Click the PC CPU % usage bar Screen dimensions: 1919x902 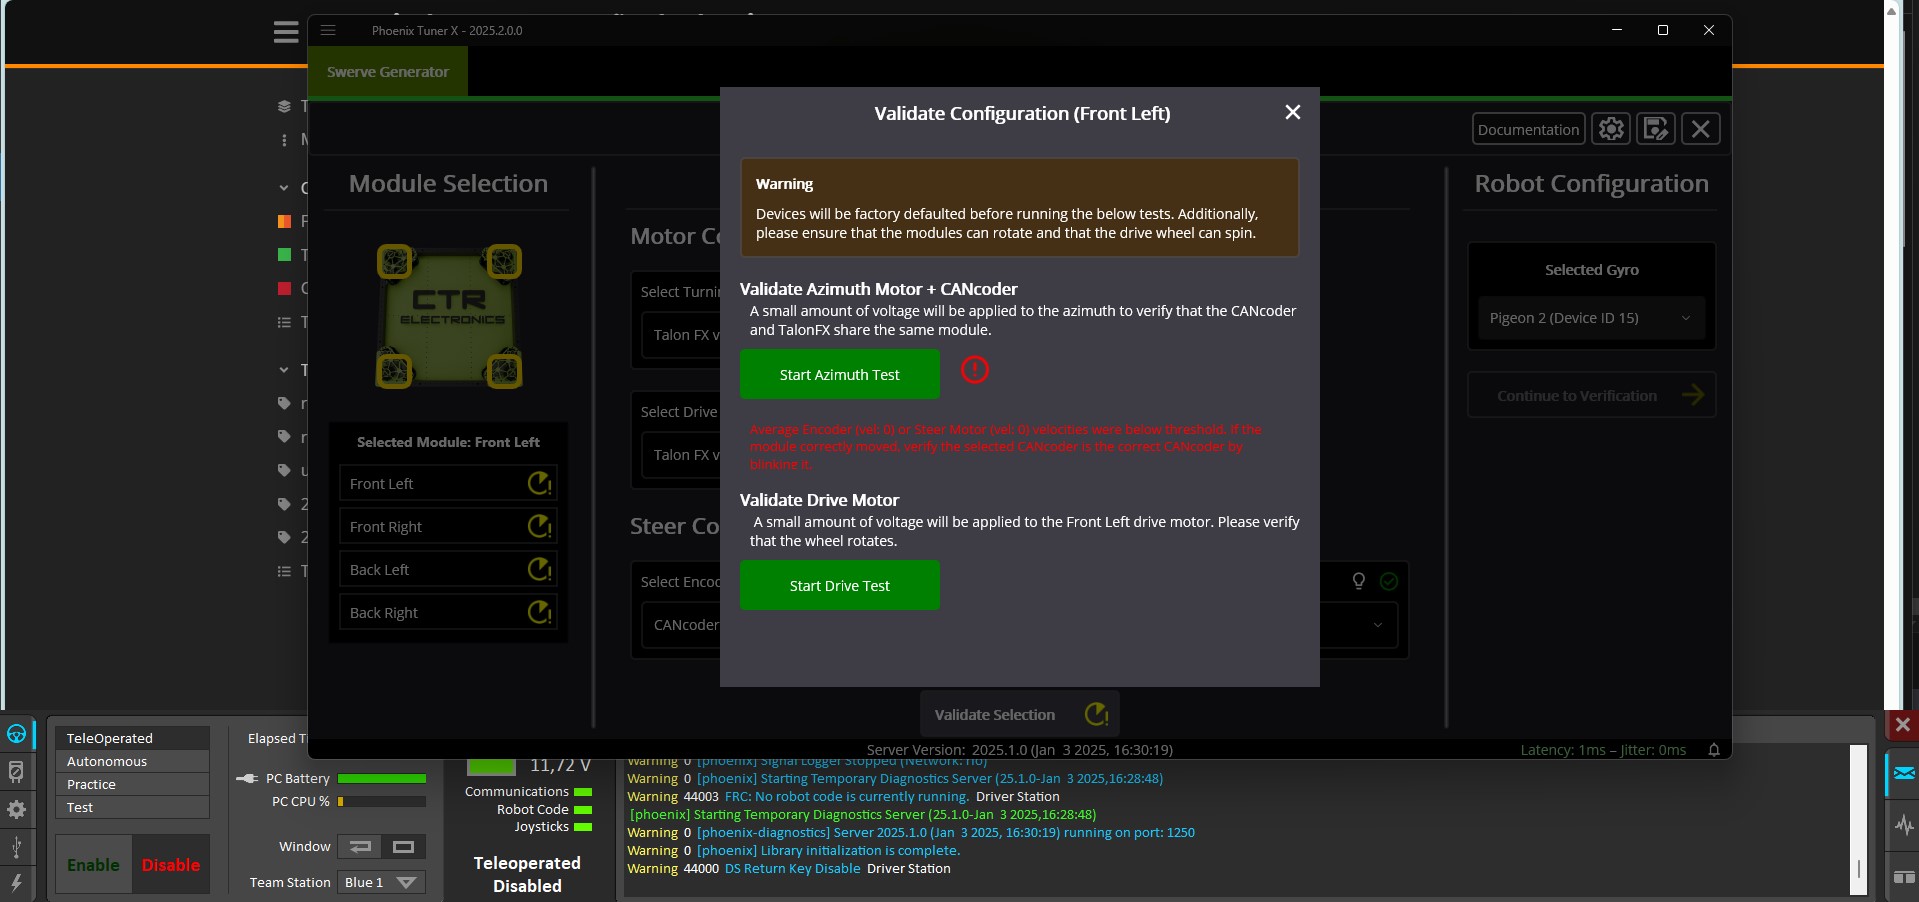click(382, 801)
